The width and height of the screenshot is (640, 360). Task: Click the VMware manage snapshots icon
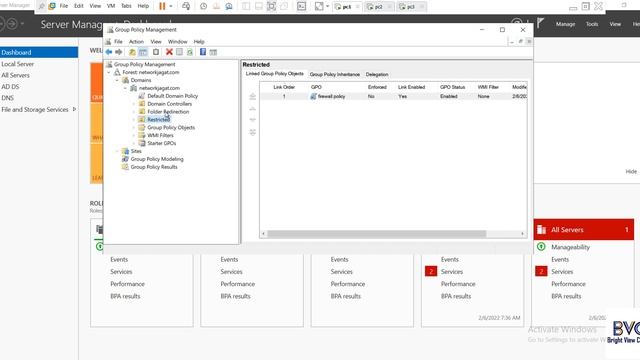click(229, 6)
